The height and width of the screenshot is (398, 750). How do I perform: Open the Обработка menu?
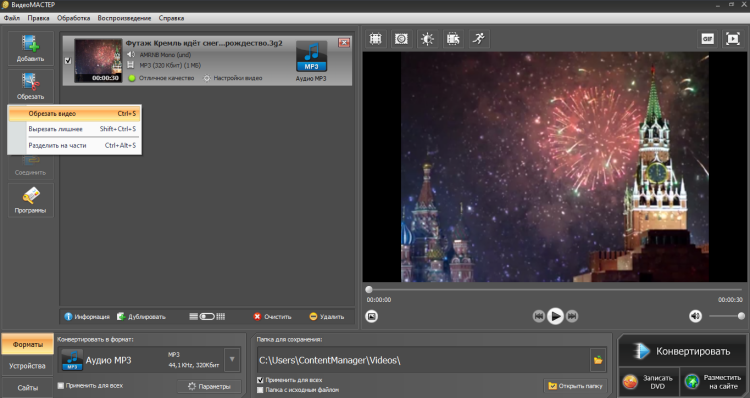(x=73, y=18)
